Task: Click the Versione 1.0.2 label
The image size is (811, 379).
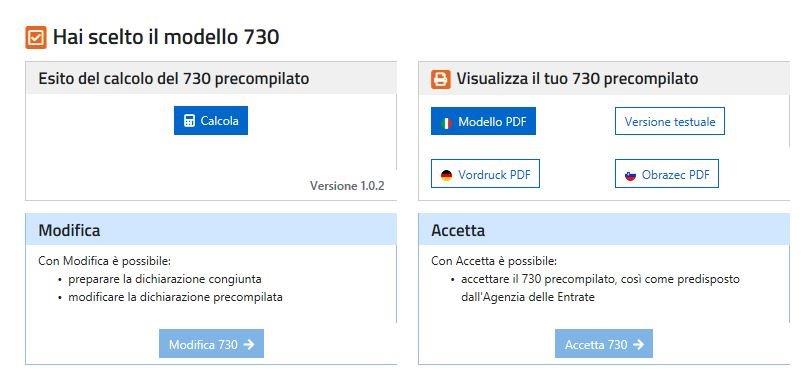Action: tap(347, 186)
